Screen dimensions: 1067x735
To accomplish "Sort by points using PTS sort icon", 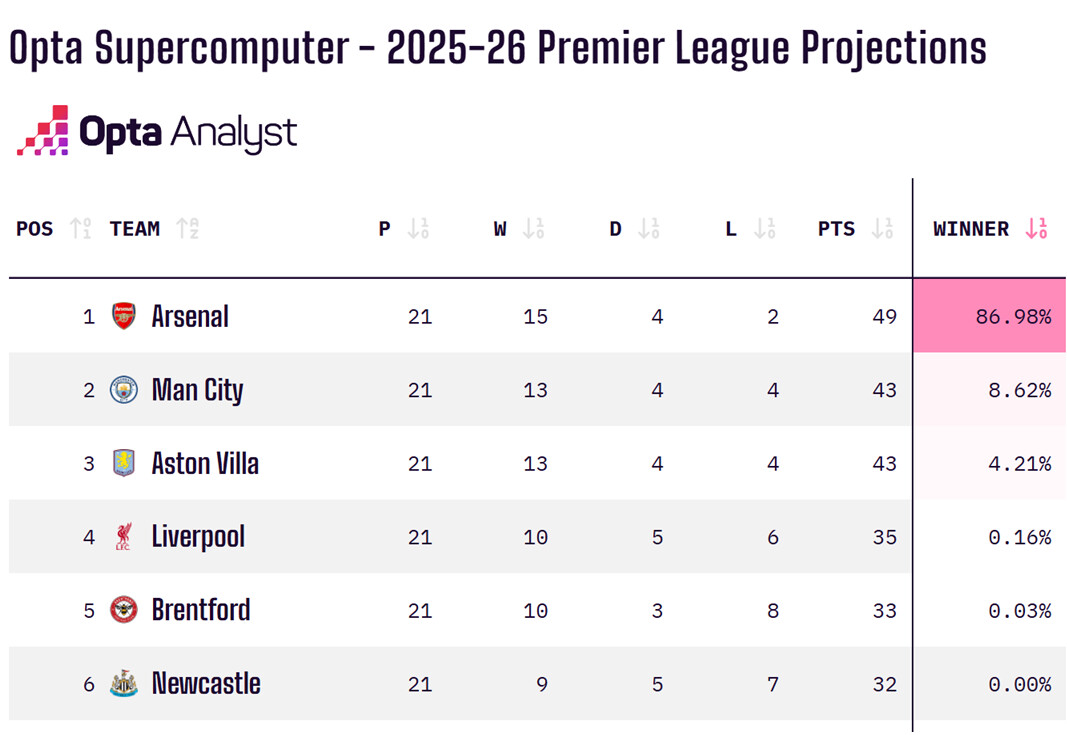I will (882, 229).
